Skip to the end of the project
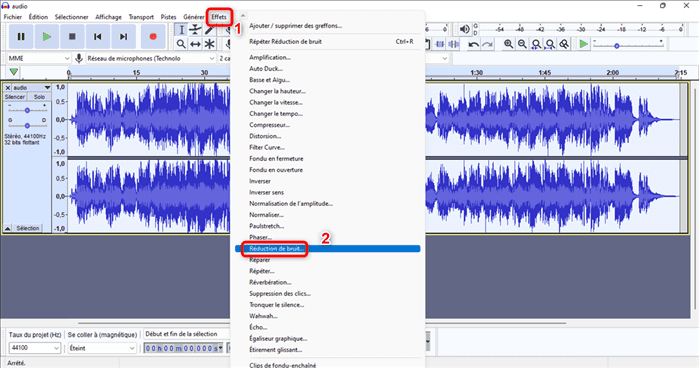This screenshot has height=368, width=699. (123, 37)
